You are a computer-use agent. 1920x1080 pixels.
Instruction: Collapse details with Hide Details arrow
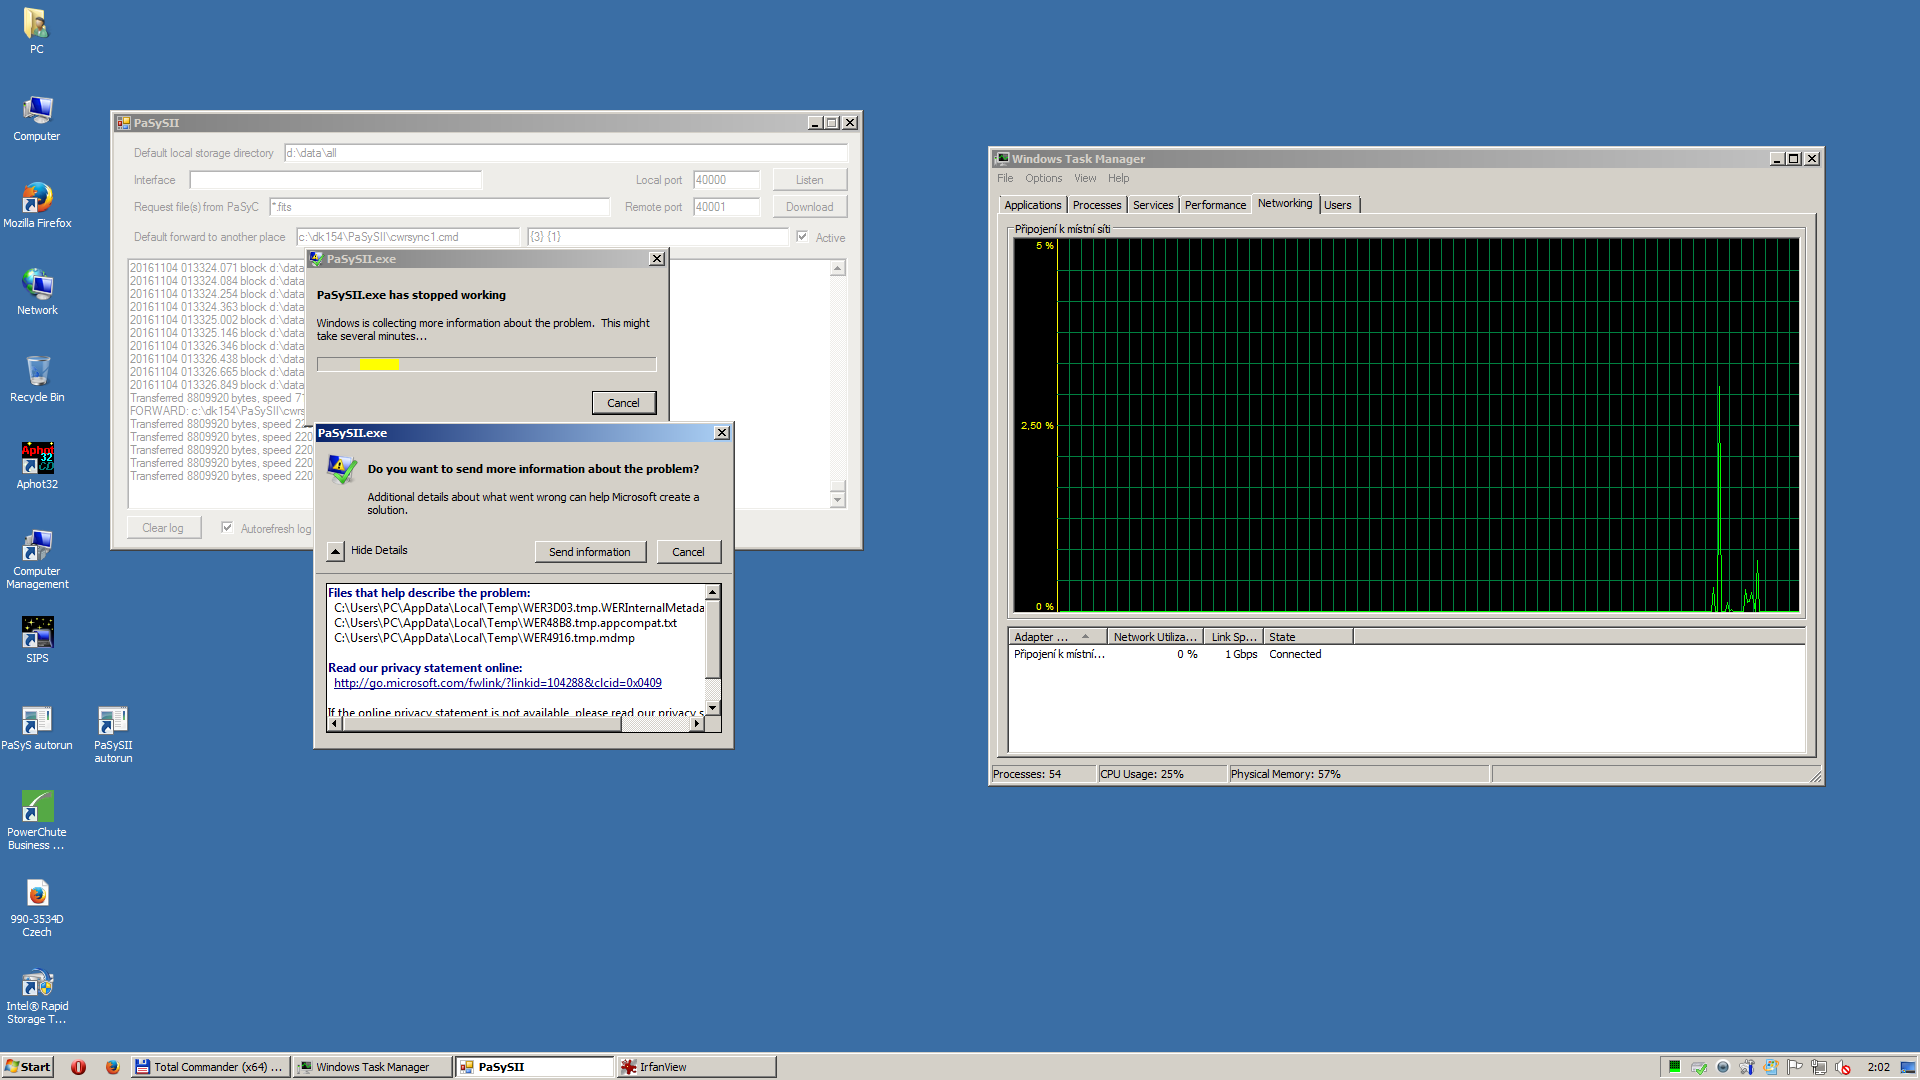tap(336, 551)
